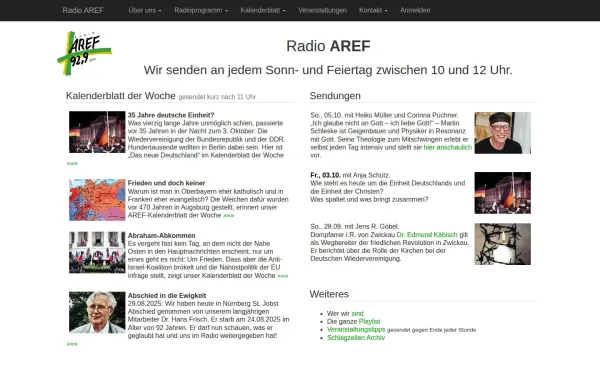Click 'So., 05.10. mit Heiko Müller' line

(x=384, y=115)
